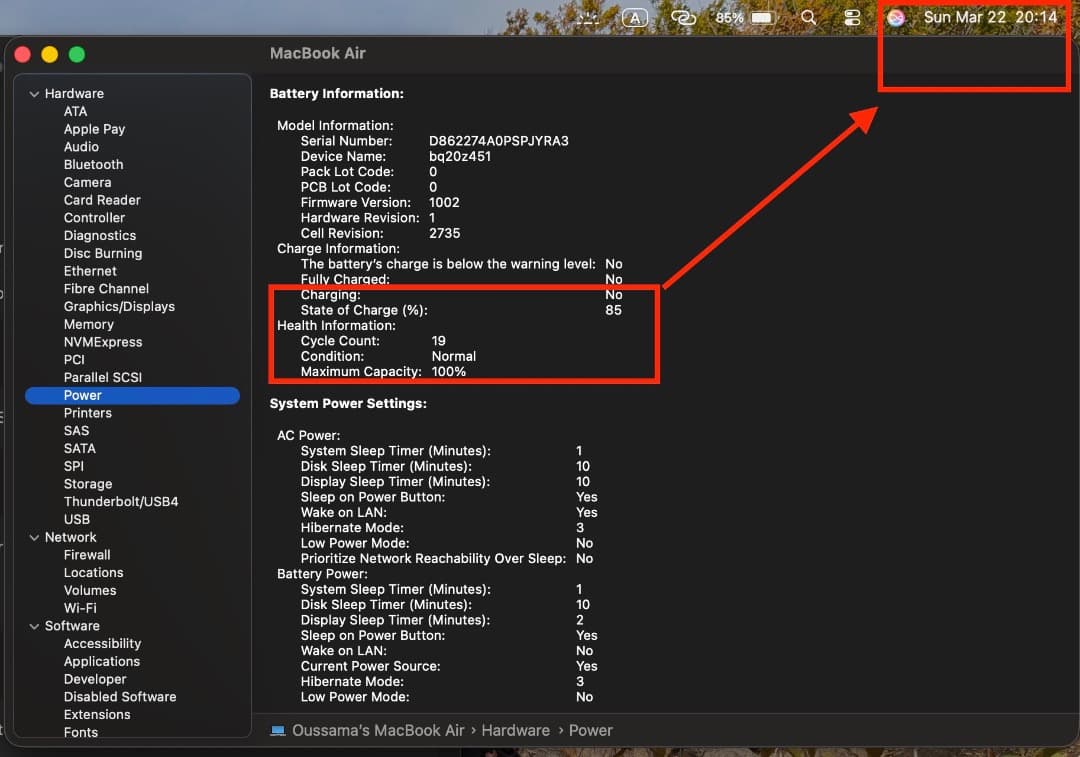Click Cycle Count value 19
The height and width of the screenshot is (757, 1080).
pos(439,341)
